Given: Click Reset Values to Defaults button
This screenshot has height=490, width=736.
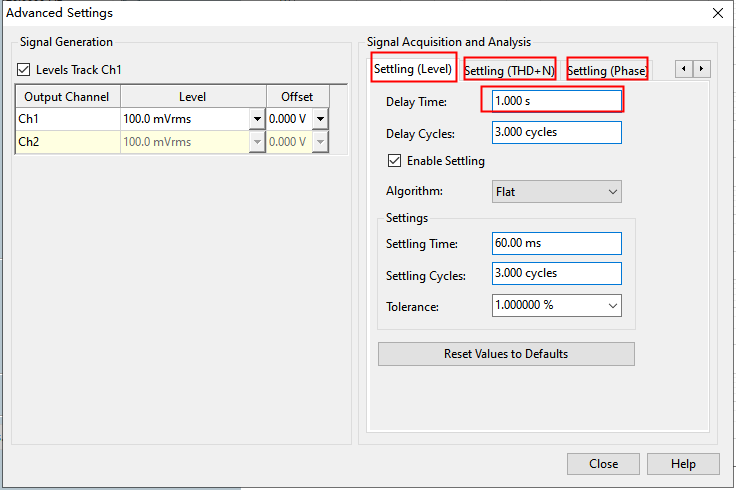Looking at the screenshot, I should [x=506, y=354].
